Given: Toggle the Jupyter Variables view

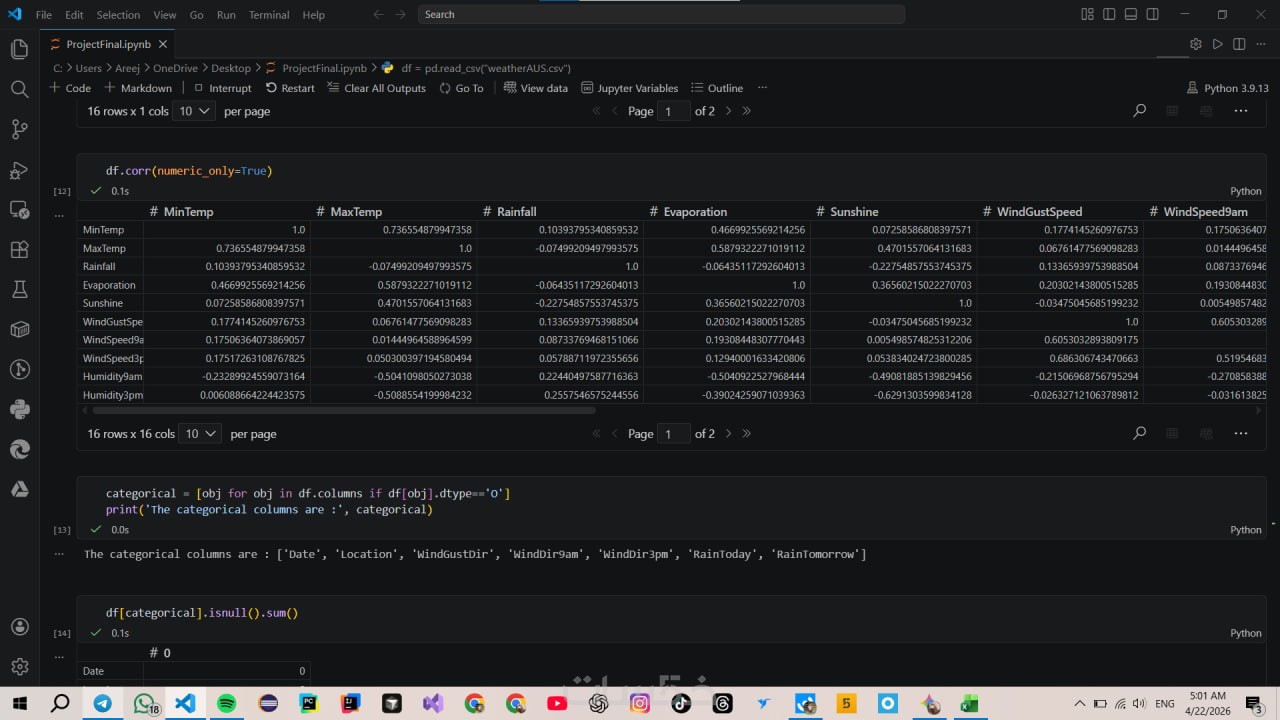Looking at the screenshot, I should pyautogui.click(x=629, y=88).
